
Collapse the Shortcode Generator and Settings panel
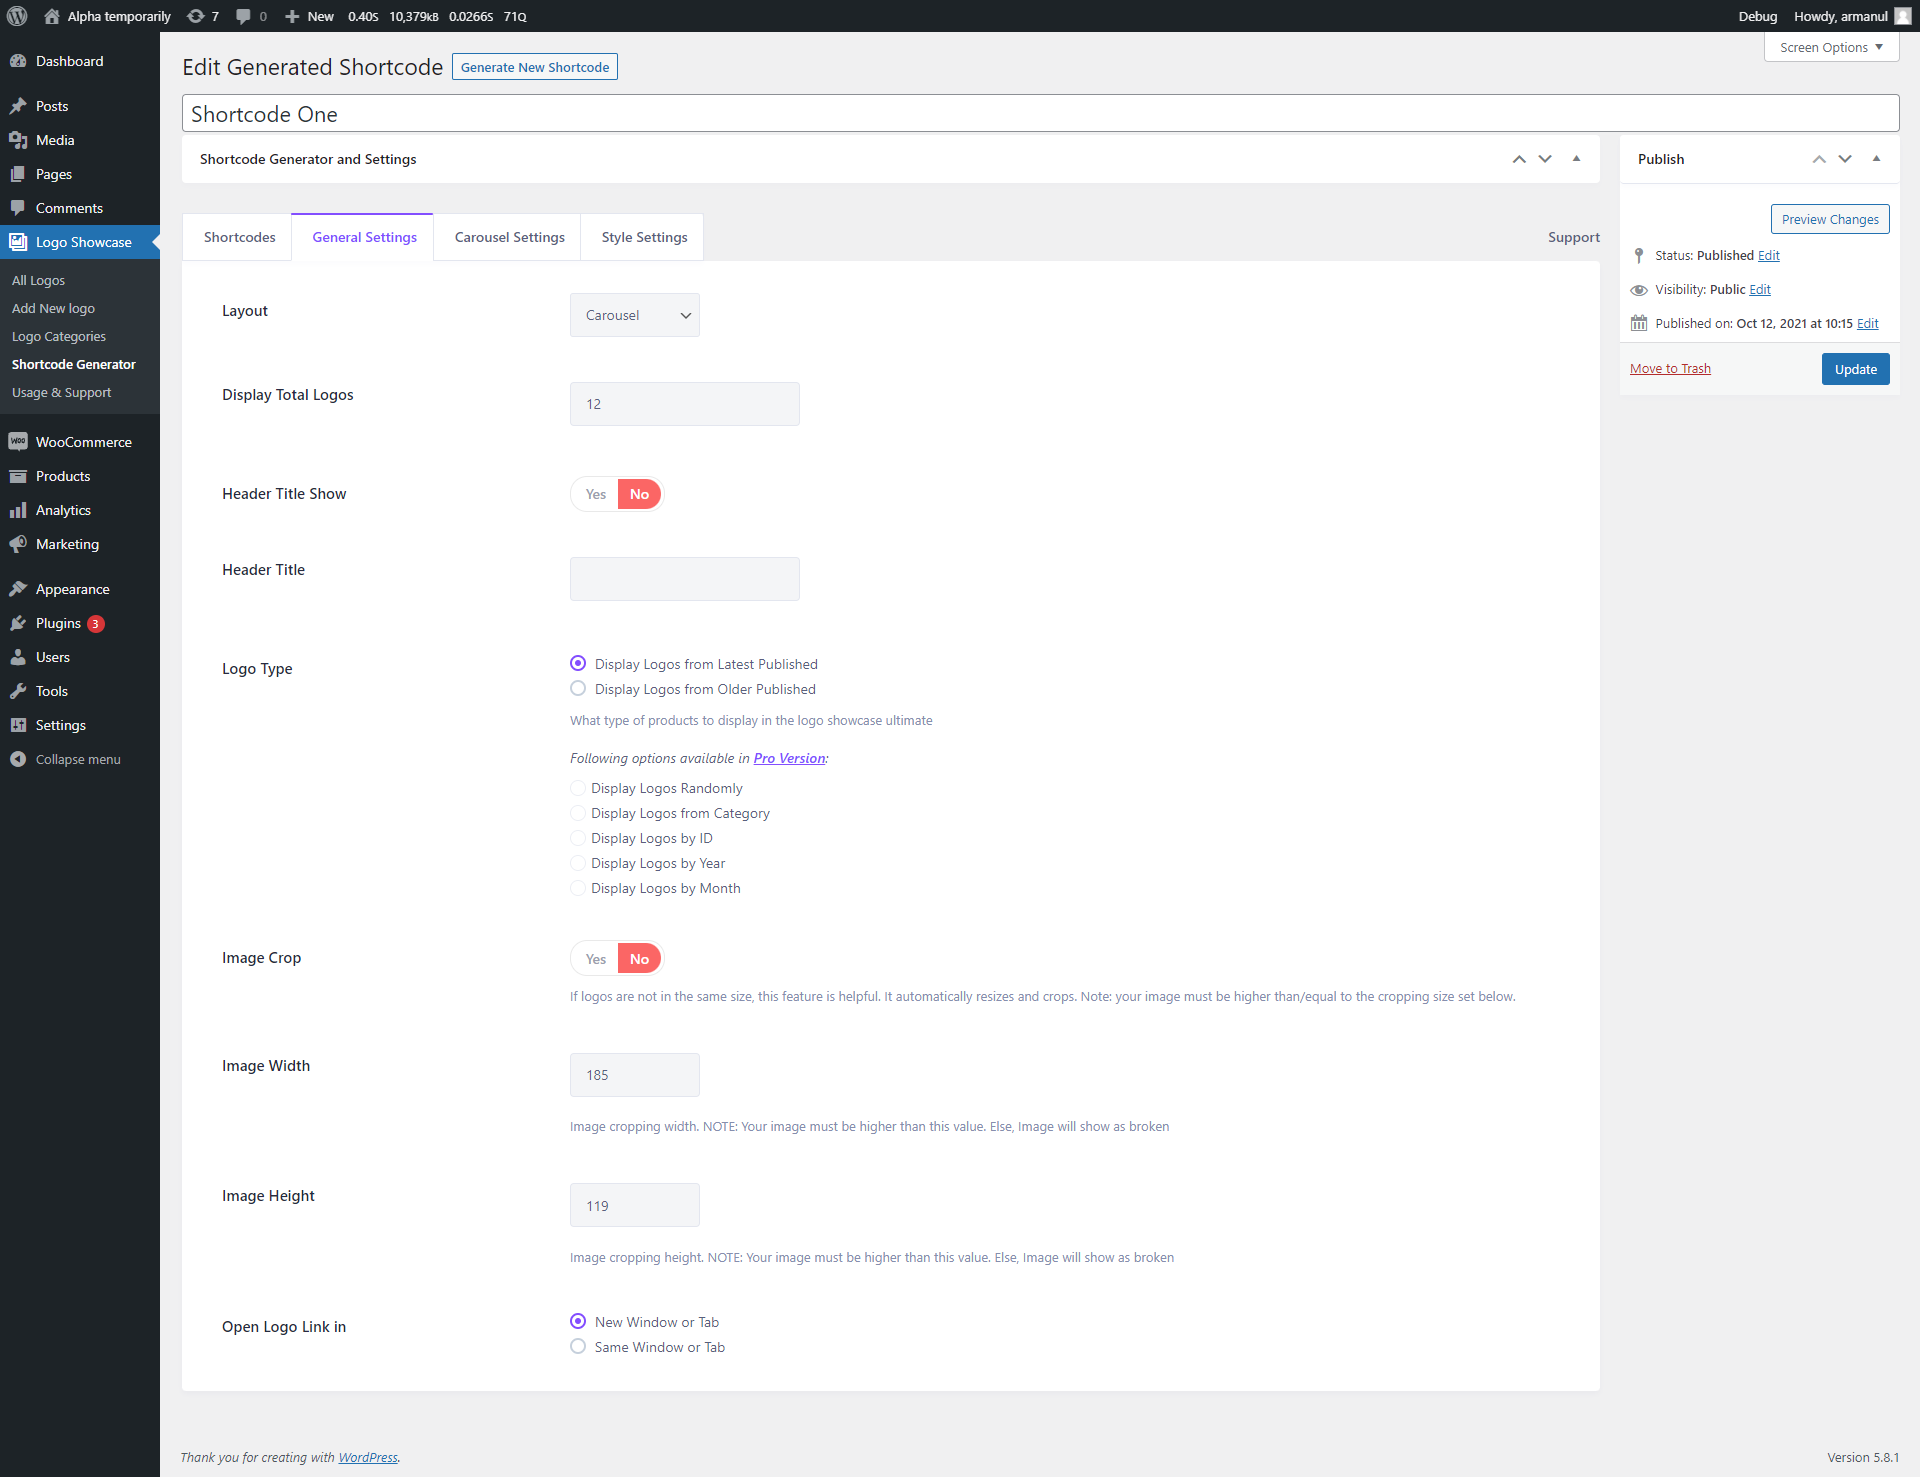pyautogui.click(x=1576, y=159)
